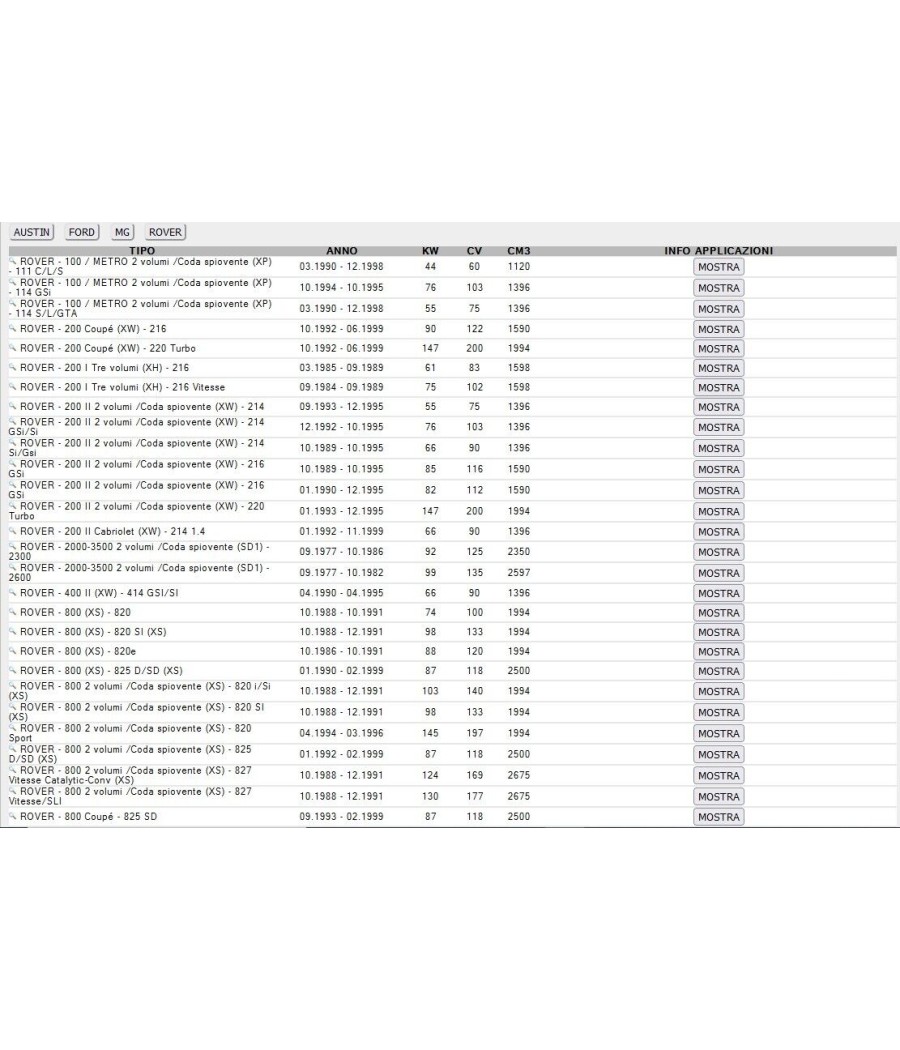The height and width of the screenshot is (1050, 900).
Task: Click magnifier icon for Rover 100 111 C/L/S
Action: point(13,261)
